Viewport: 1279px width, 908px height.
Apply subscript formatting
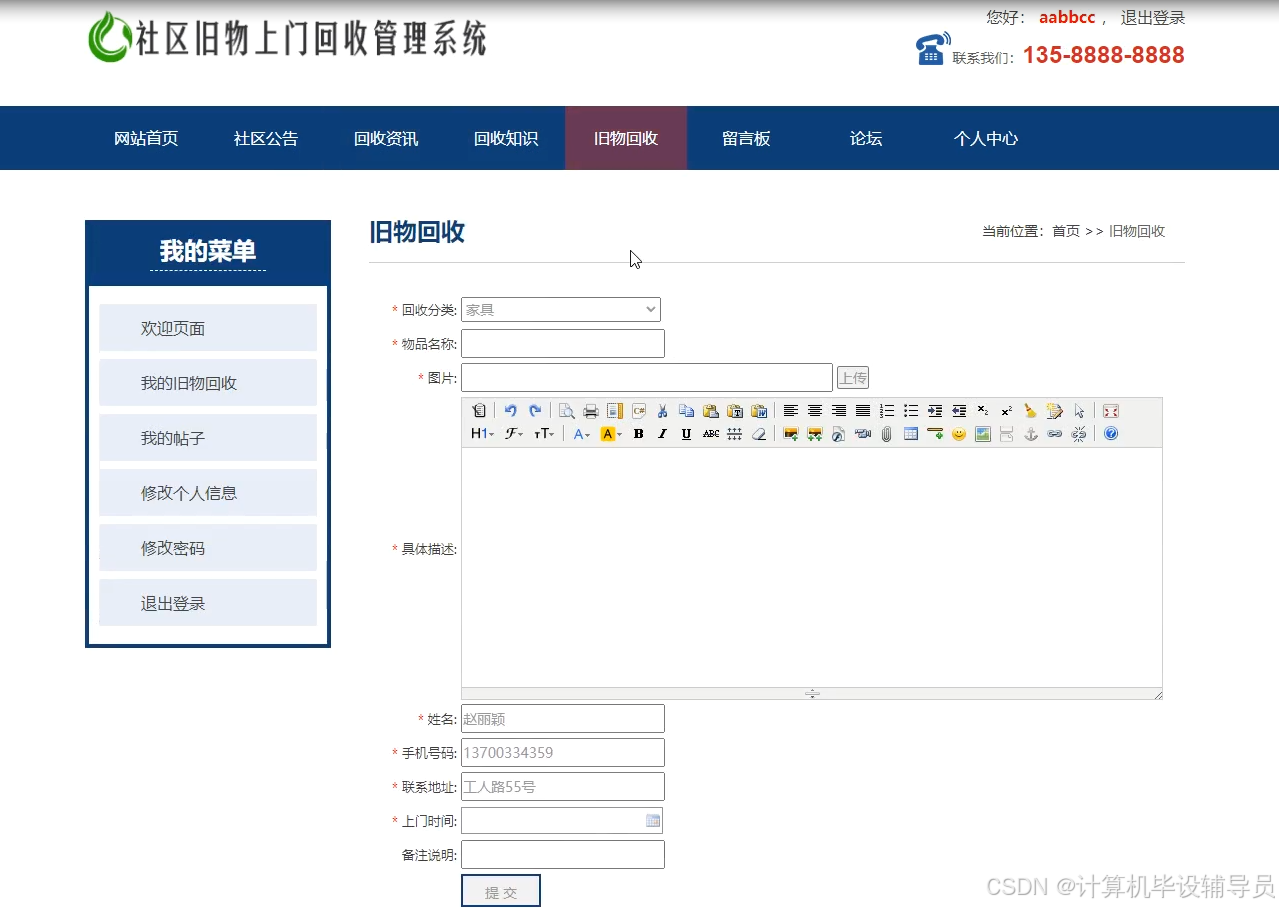tap(983, 411)
